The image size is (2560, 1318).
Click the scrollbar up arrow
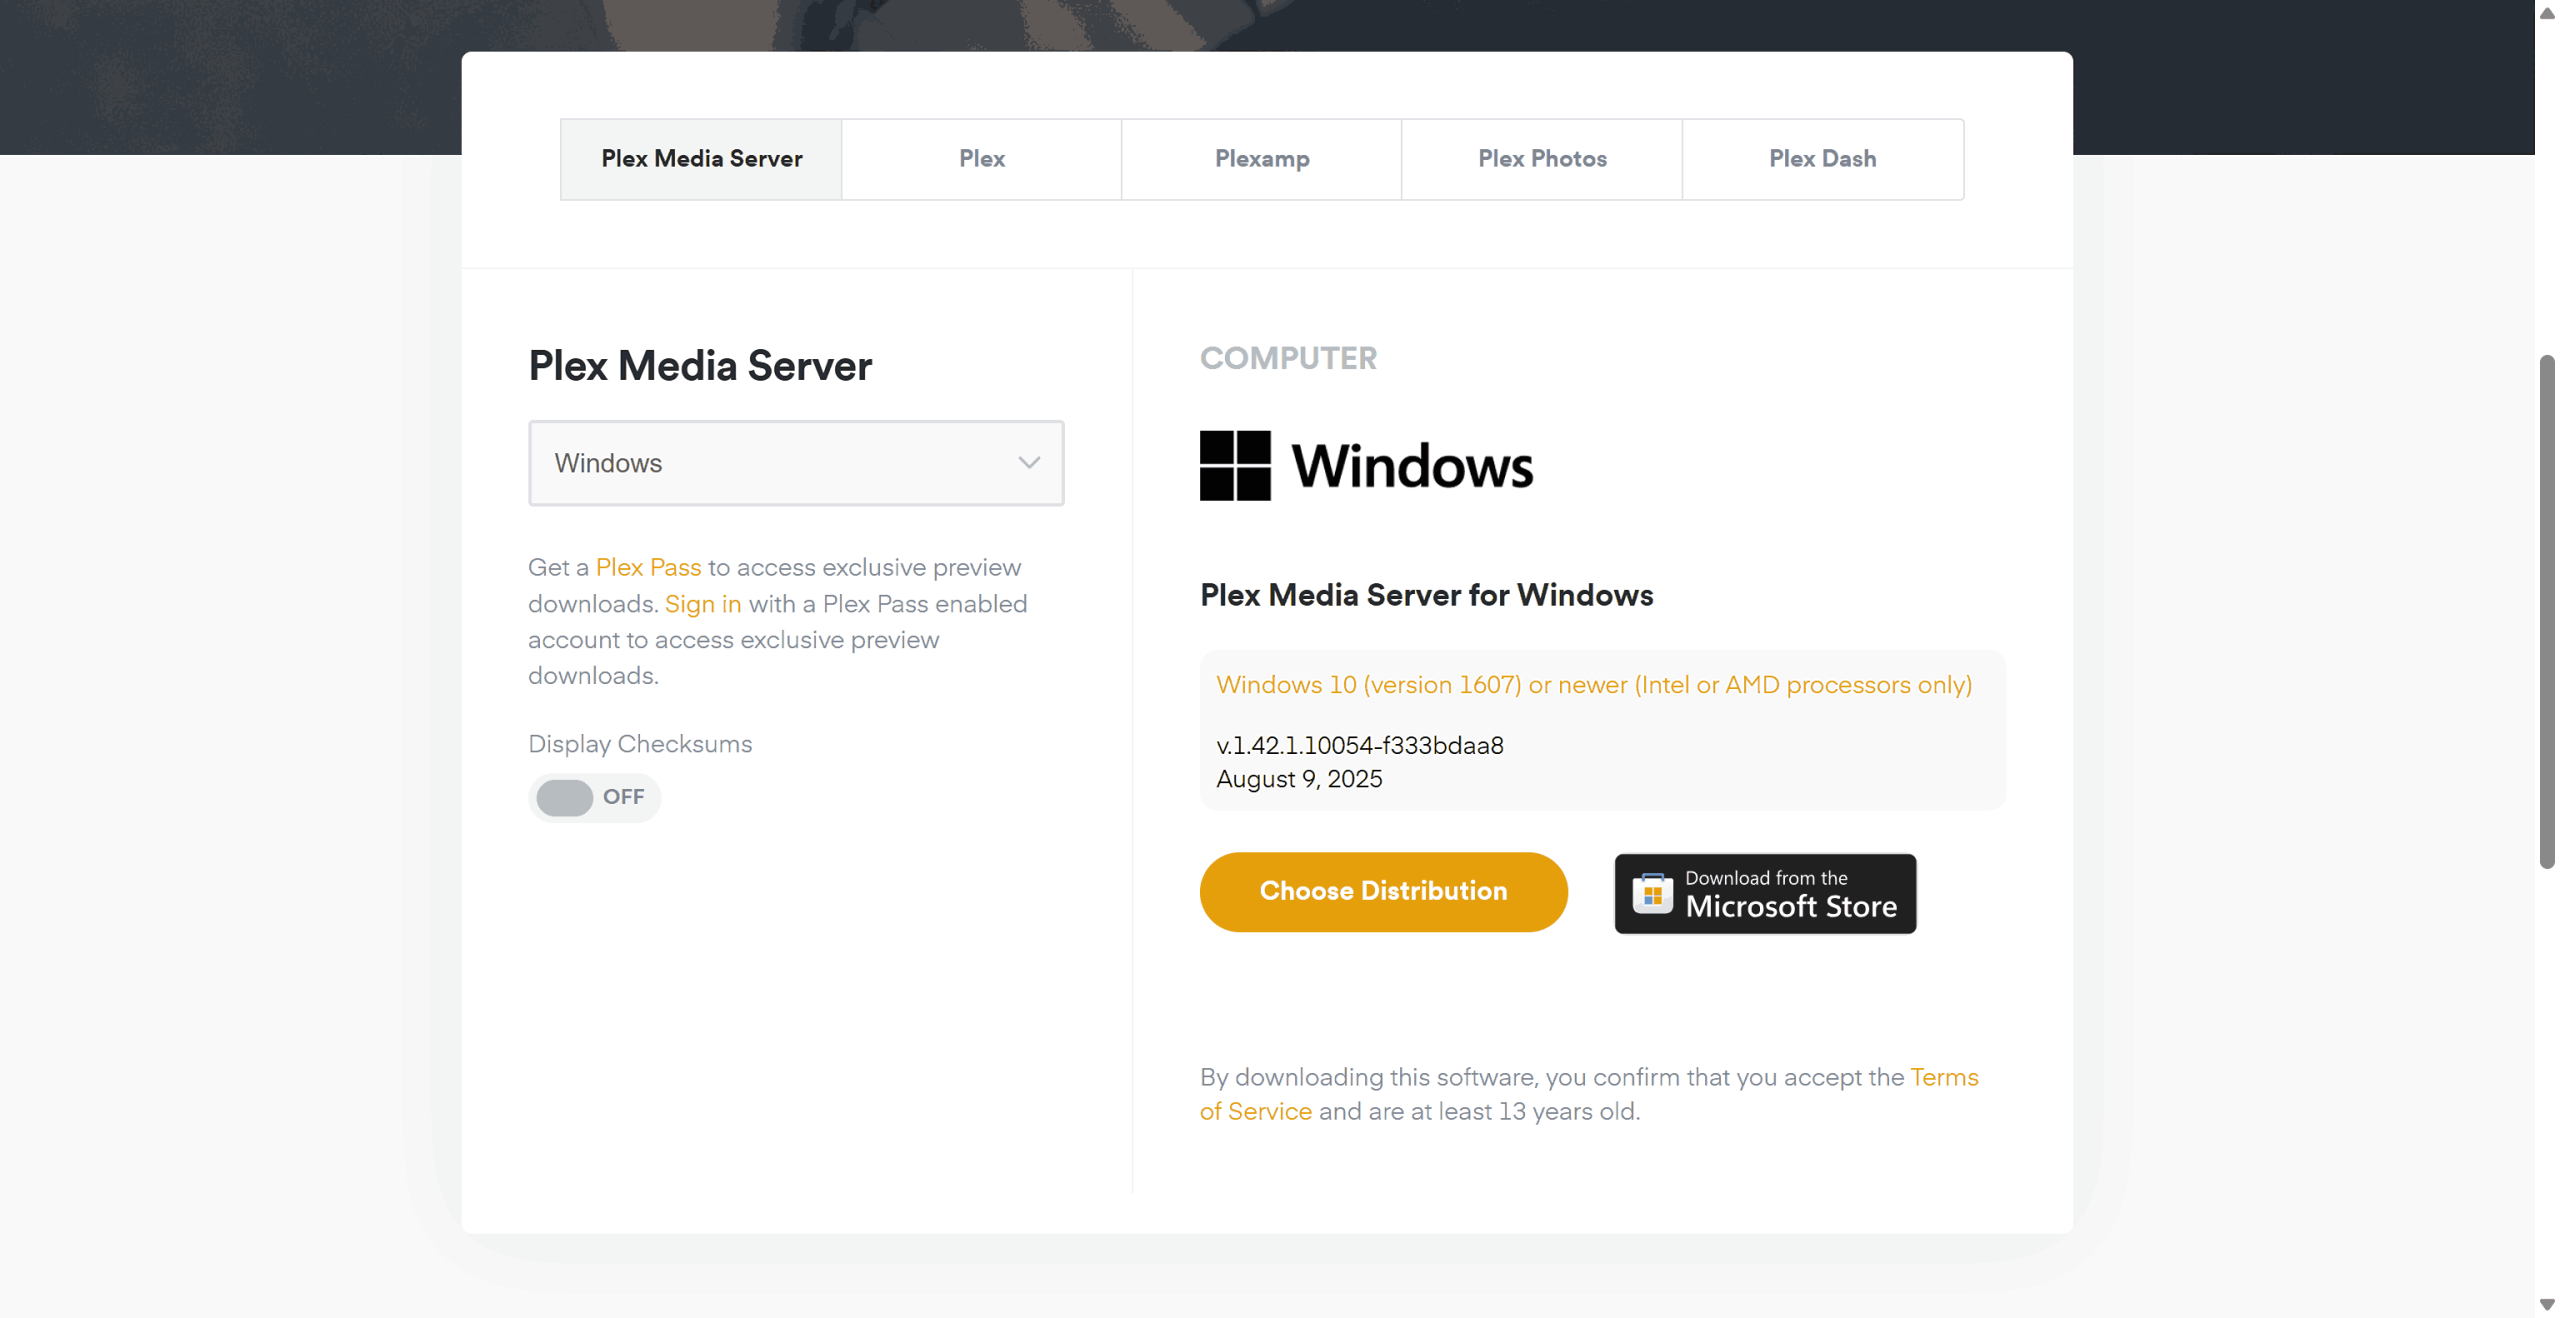tap(2546, 12)
